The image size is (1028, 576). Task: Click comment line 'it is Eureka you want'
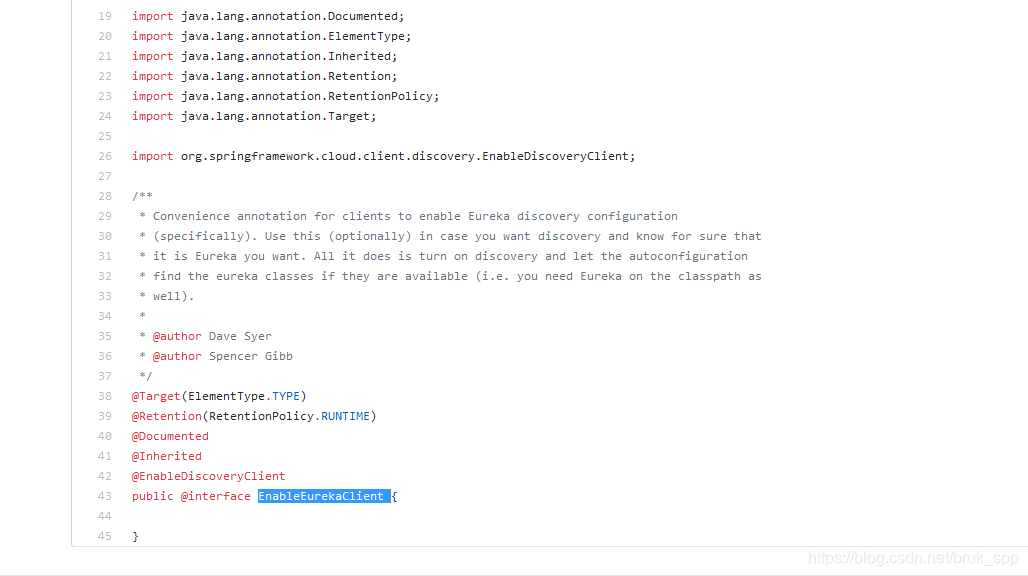450,256
